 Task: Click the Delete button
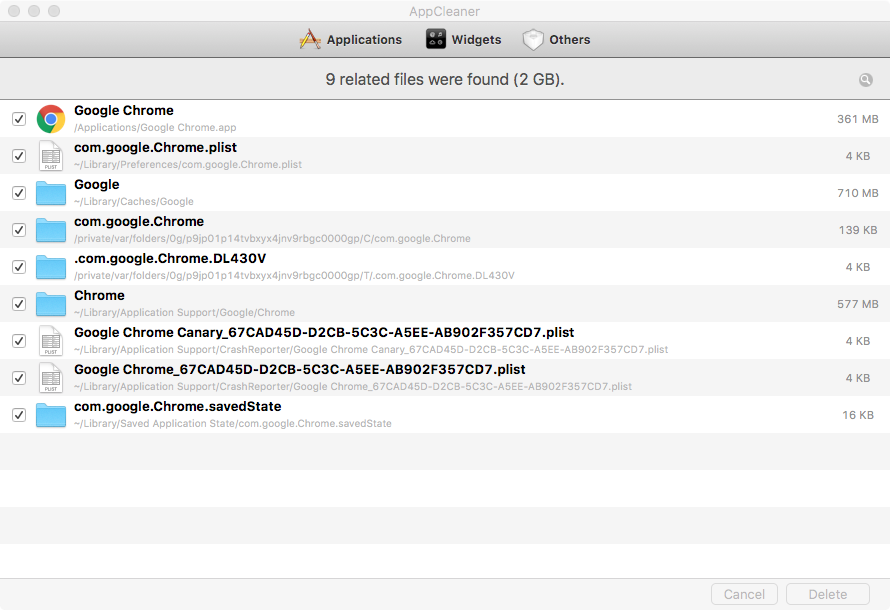tap(828, 594)
